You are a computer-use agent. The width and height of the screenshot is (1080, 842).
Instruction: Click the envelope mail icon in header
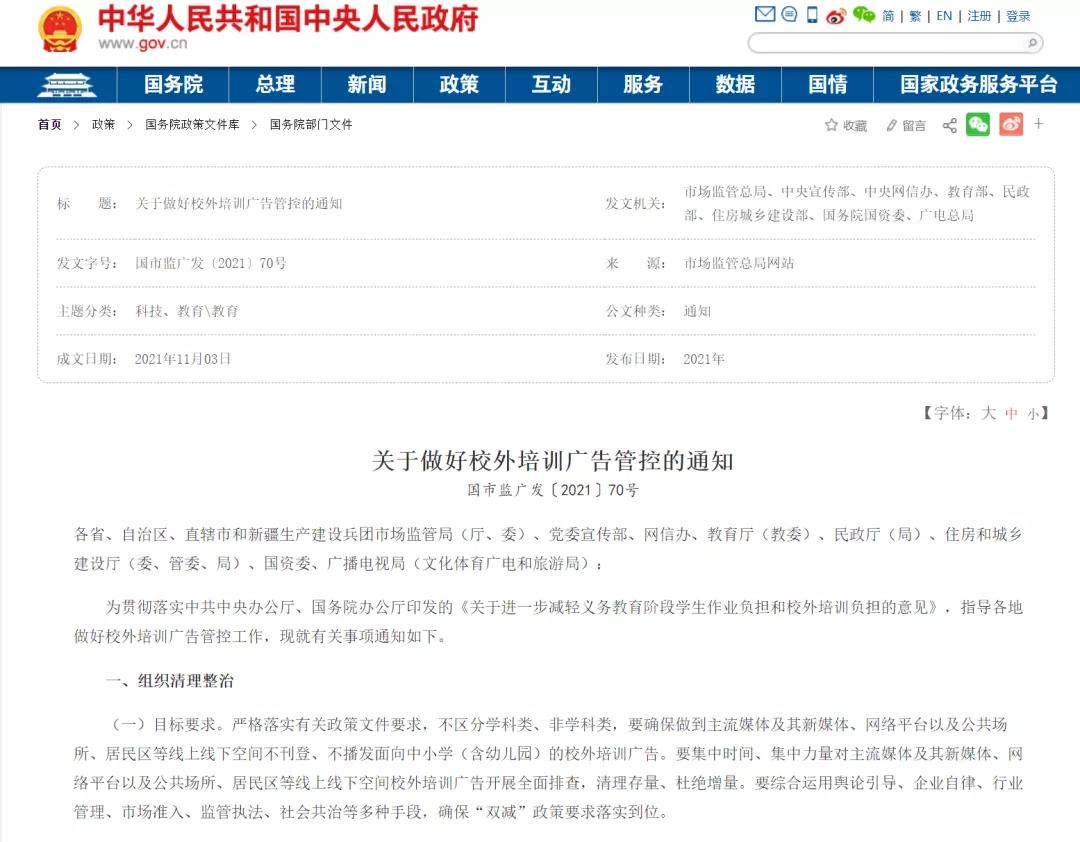pyautogui.click(x=765, y=15)
